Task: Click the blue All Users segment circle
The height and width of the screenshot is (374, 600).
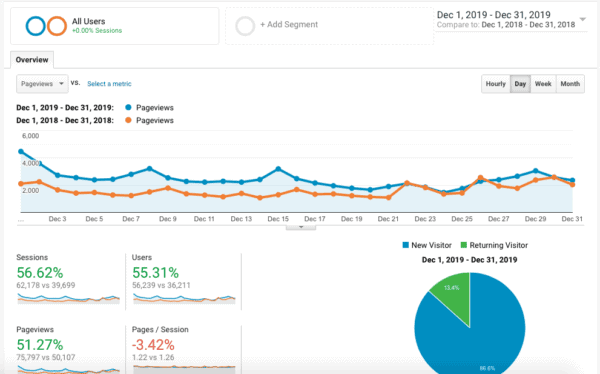Action: (x=35, y=26)
